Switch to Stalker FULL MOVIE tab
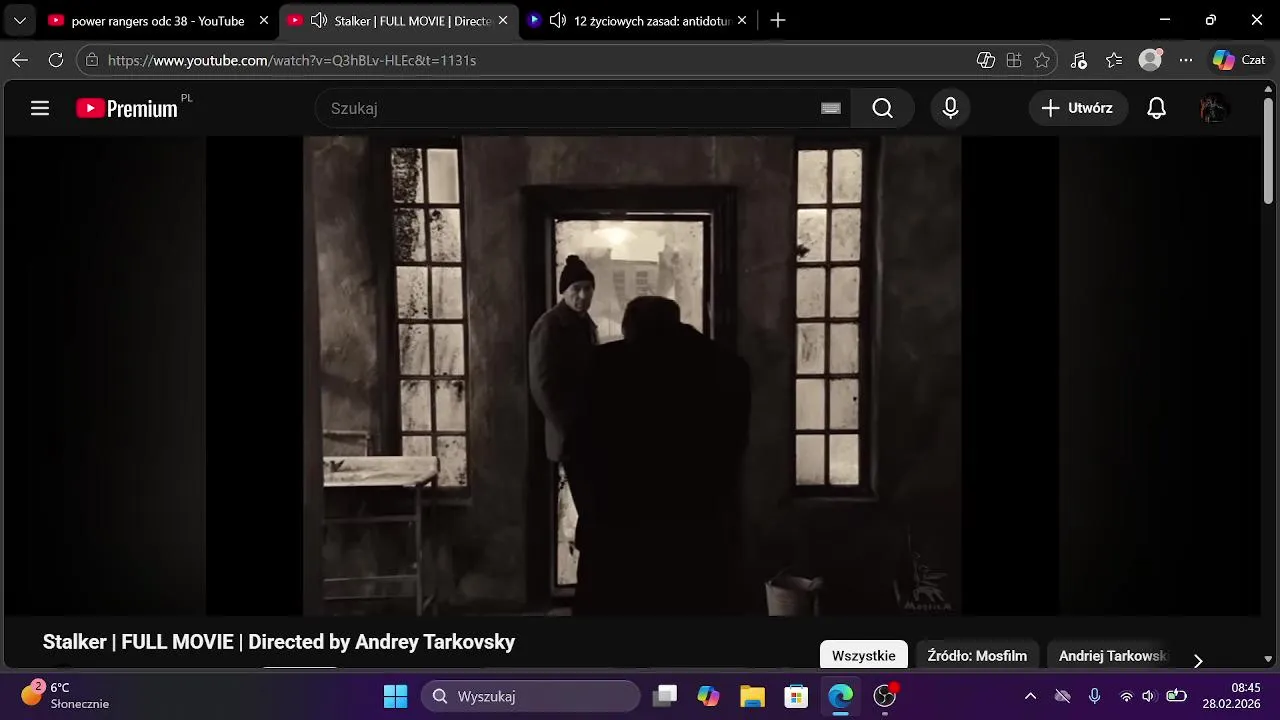 (398, 20)
